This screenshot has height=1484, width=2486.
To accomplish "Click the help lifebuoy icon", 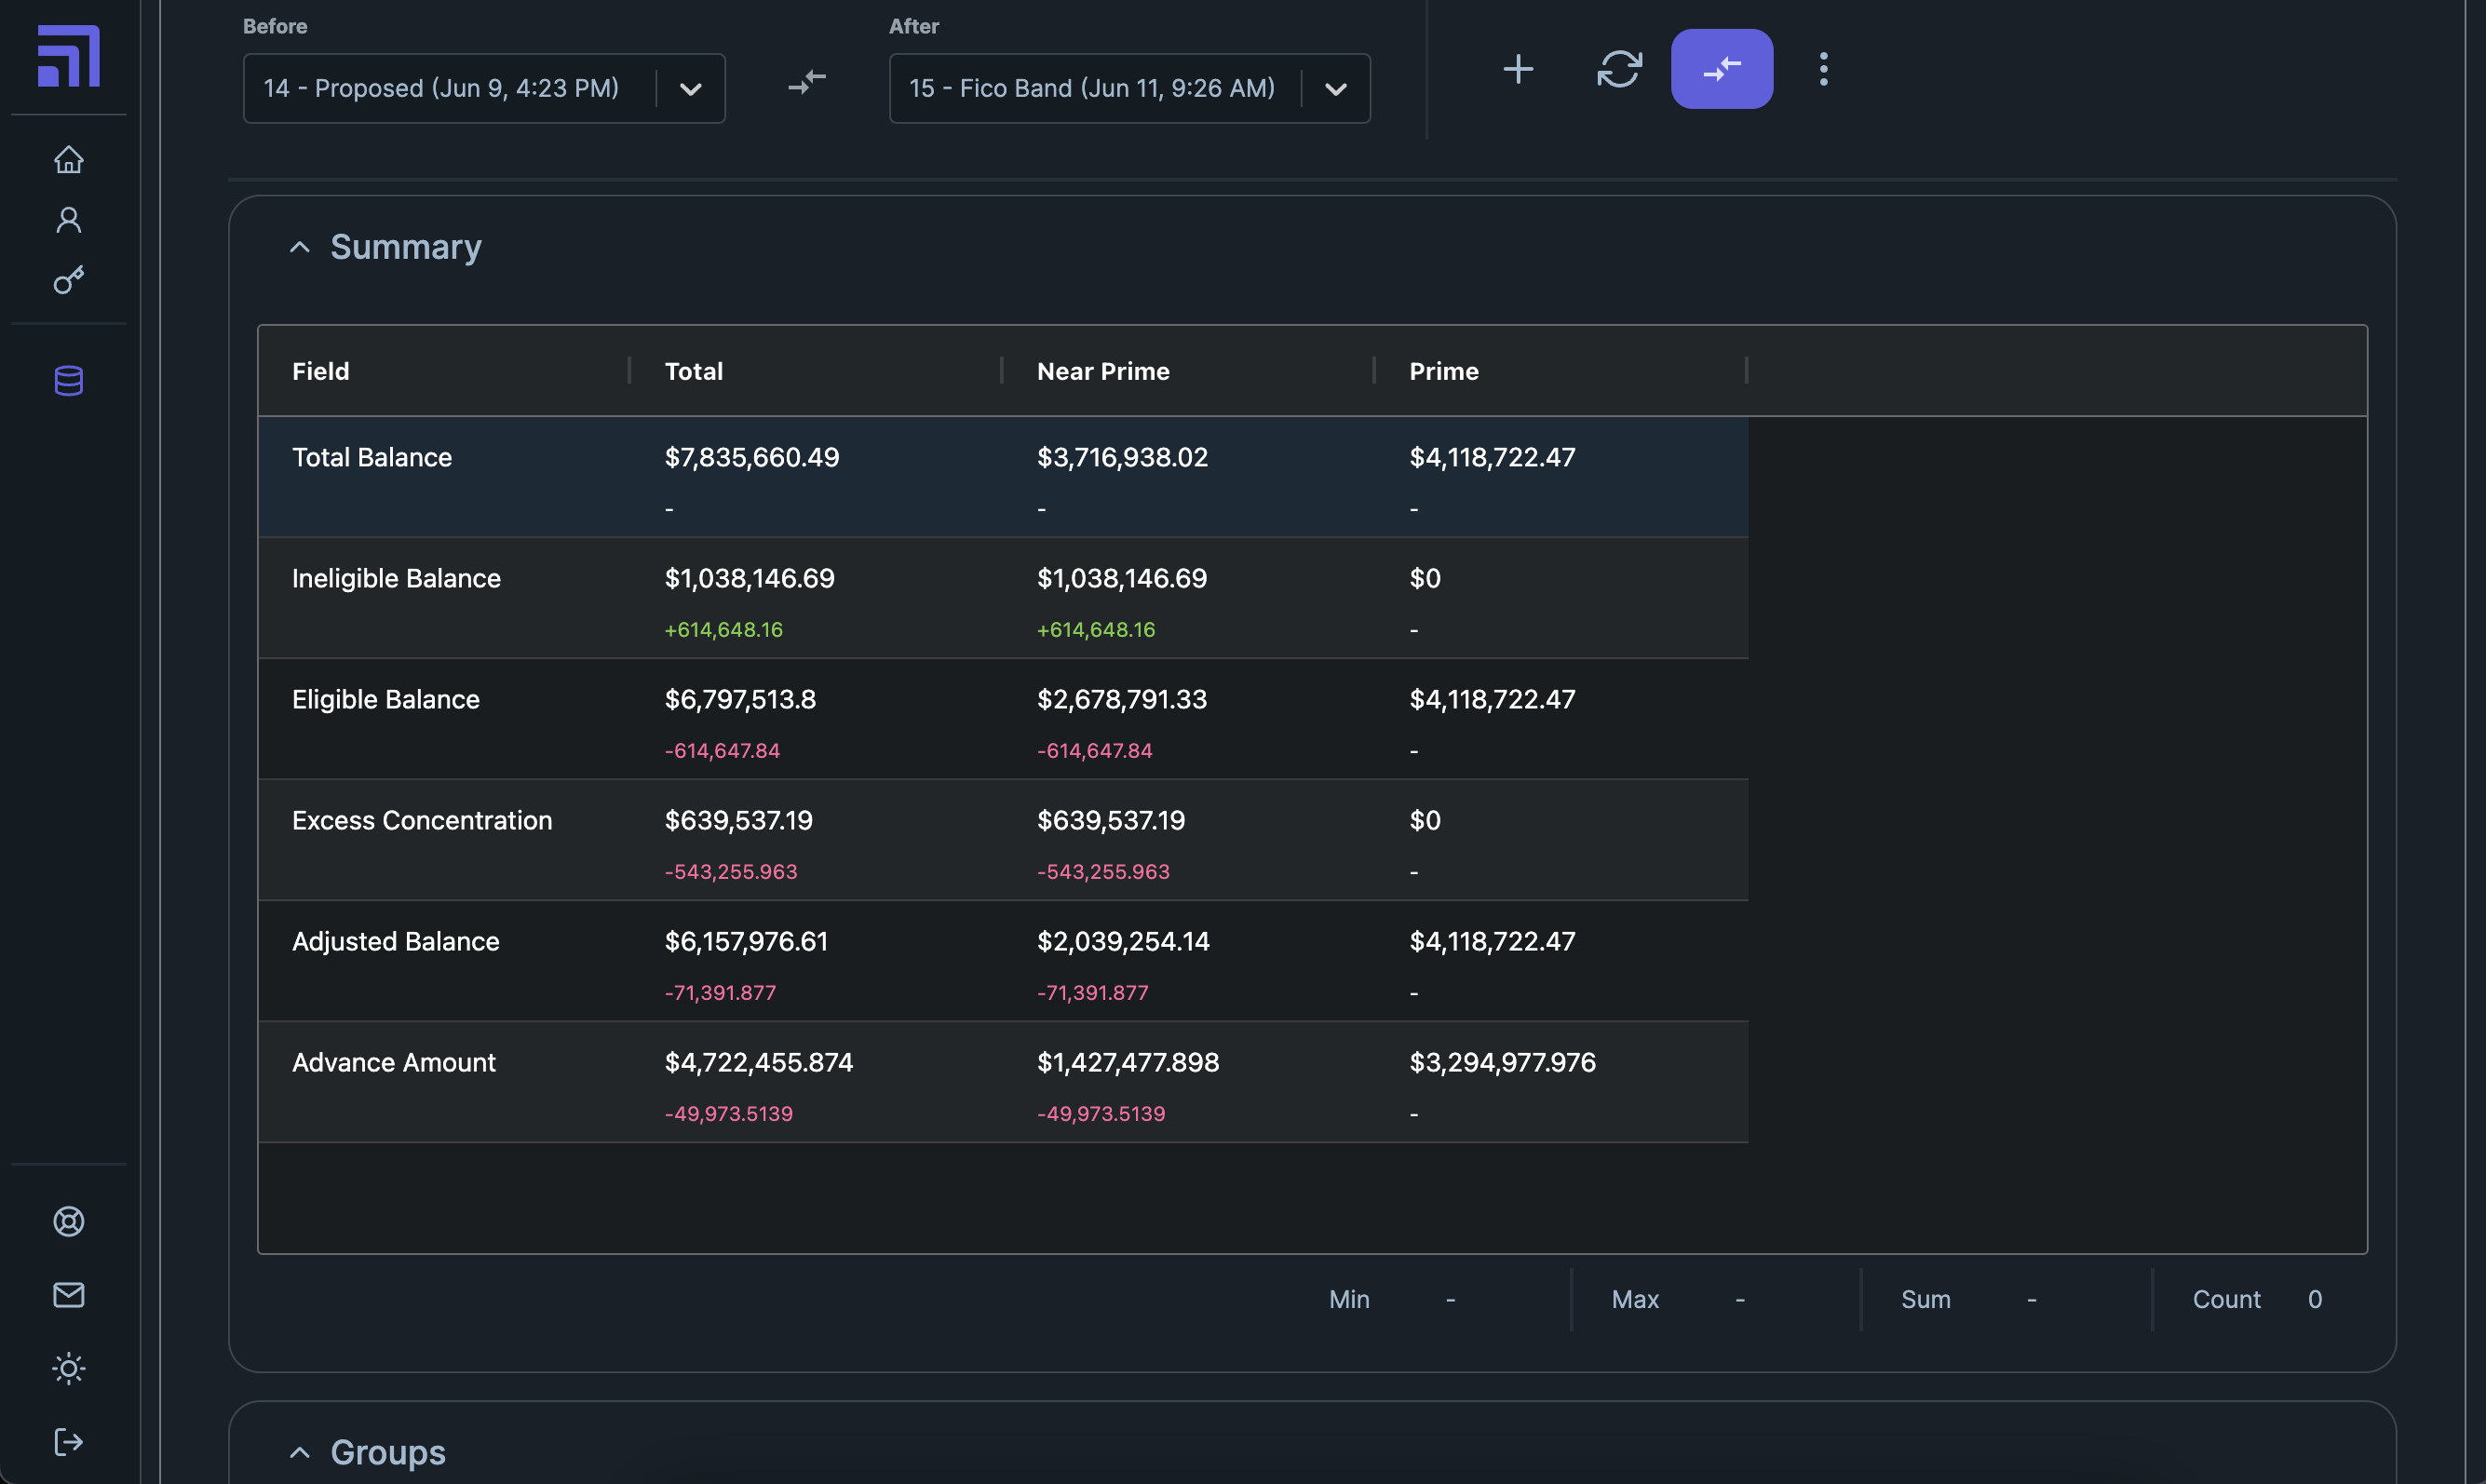I will point(68,1221).
